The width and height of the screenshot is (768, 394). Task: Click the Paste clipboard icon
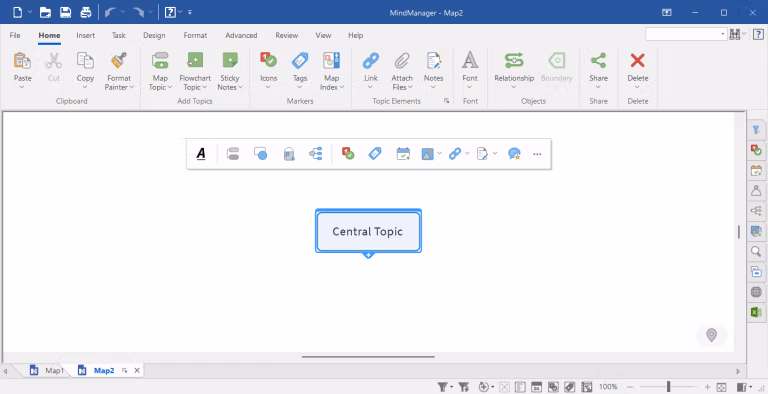[x=22, y=60]
